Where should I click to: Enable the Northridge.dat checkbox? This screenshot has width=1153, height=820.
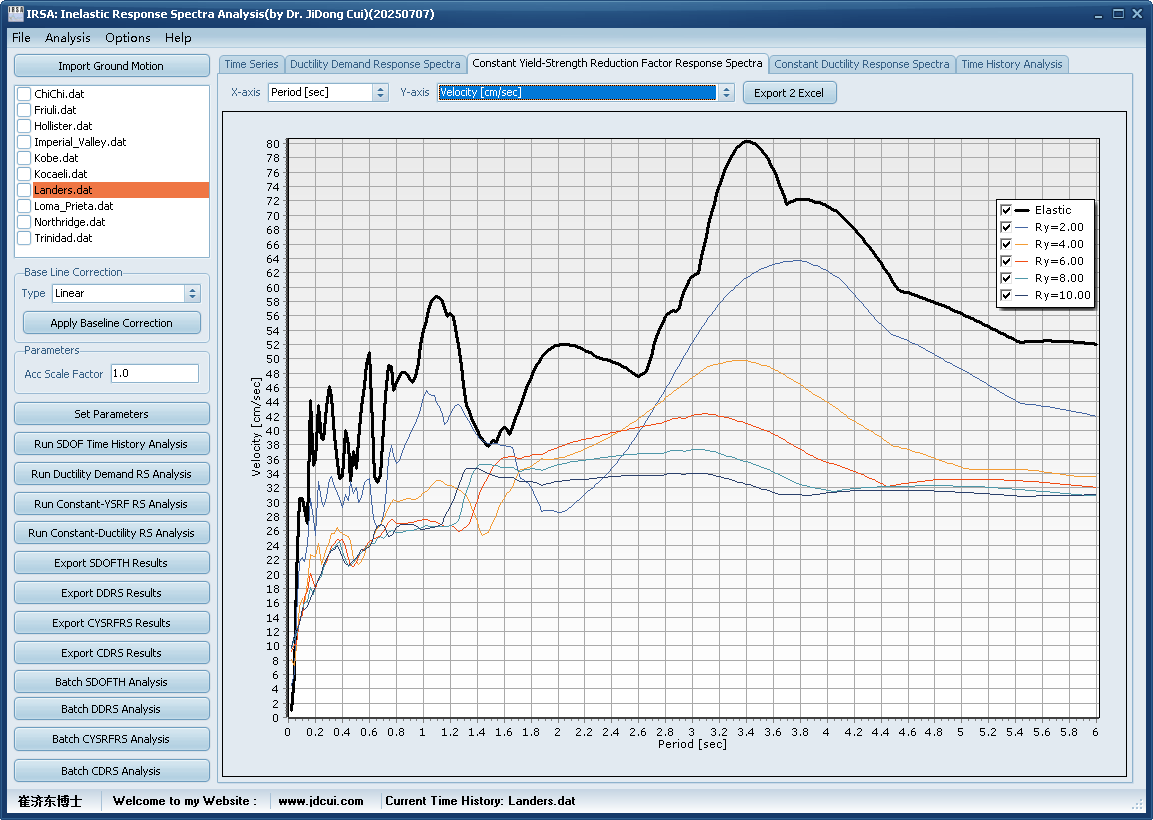(x=24, y=222)
